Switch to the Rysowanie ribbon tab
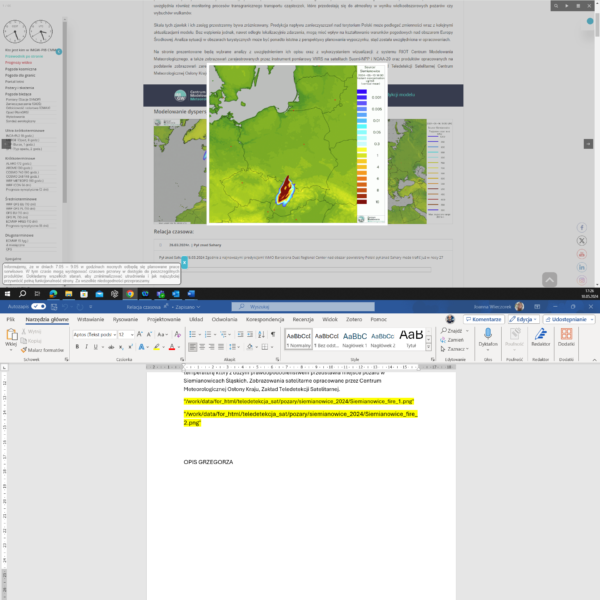Viewport: 600px width, 600px height. click(125, 319)
